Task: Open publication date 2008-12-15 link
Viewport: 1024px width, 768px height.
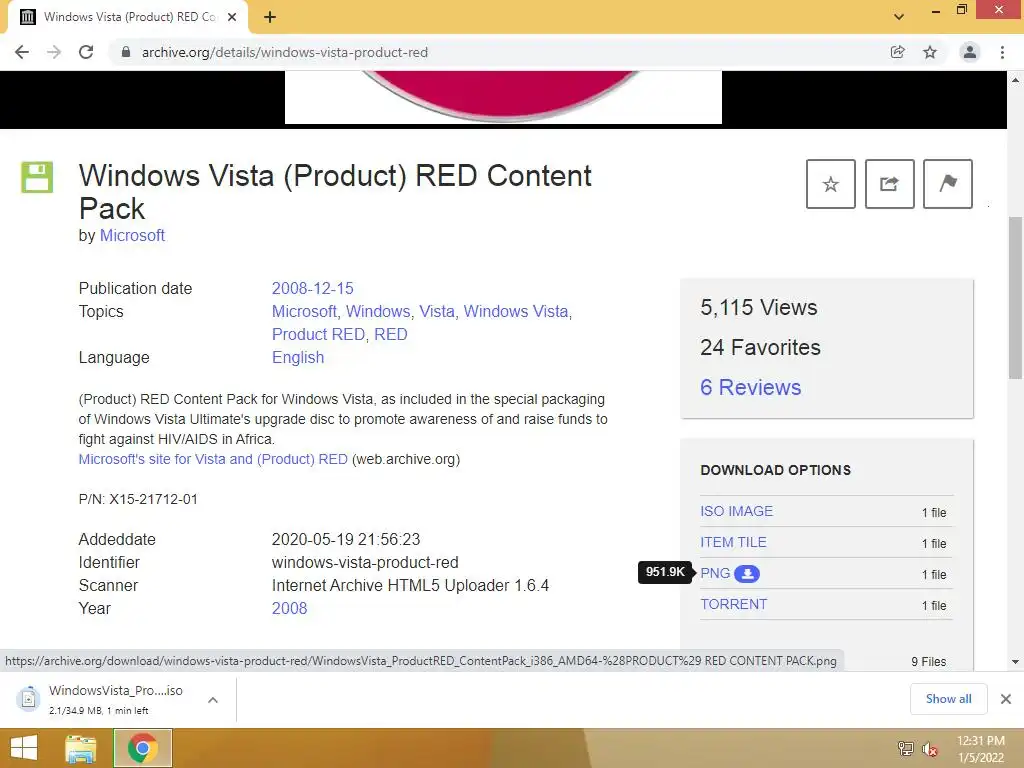Action: pyautogui.click(x=312, y=289)
